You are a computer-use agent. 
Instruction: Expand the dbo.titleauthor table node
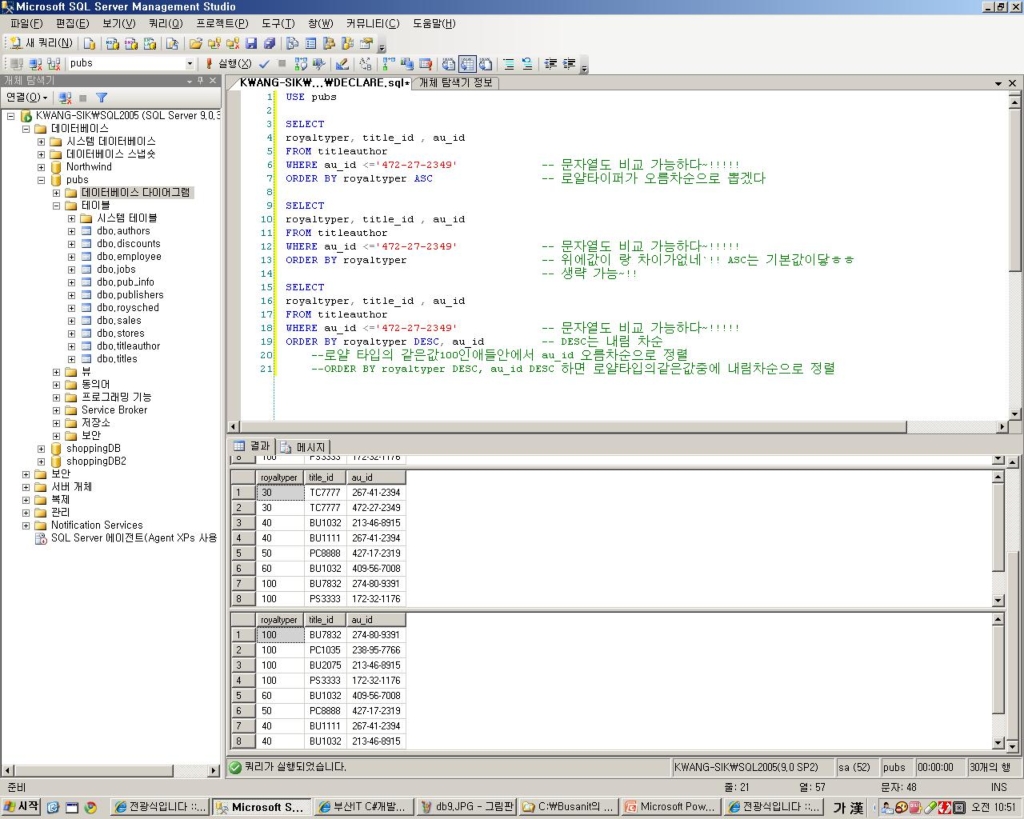71,346
